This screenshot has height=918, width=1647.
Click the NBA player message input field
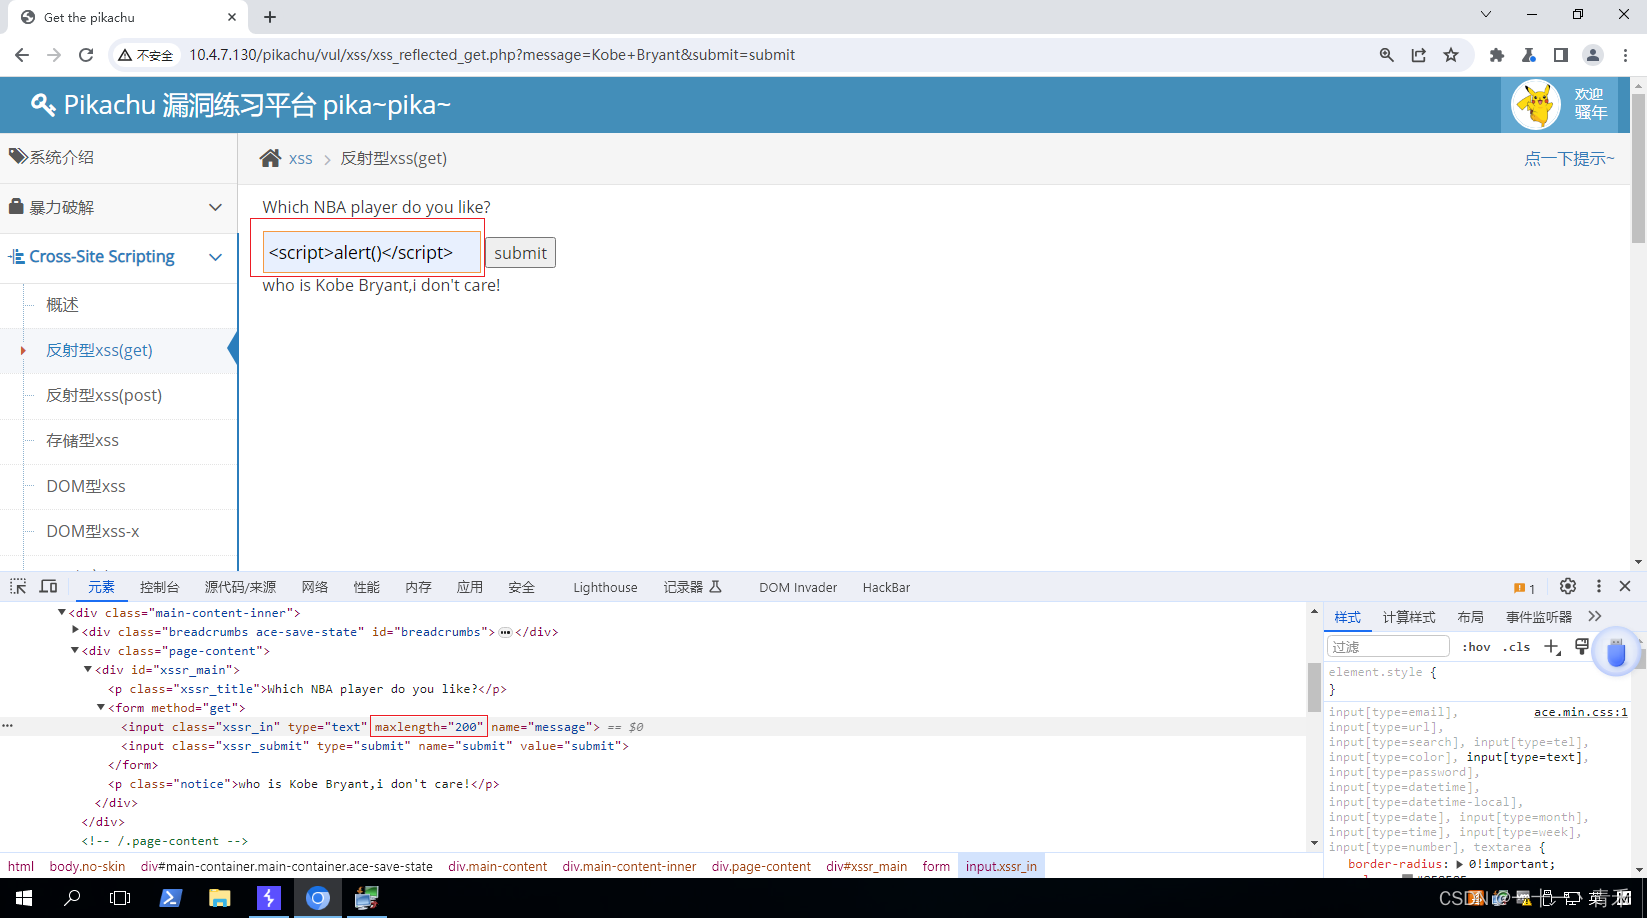pos(371,252)
